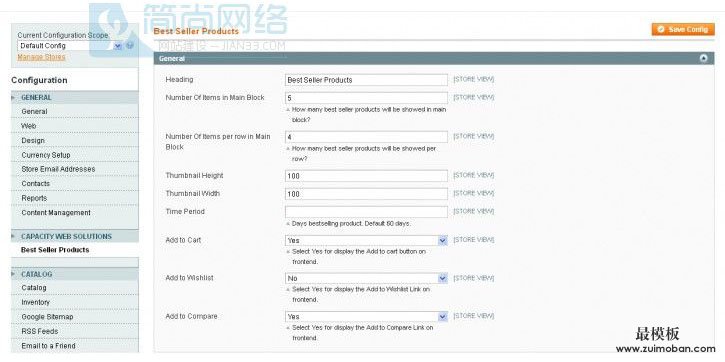This screenshot has width=725, height=362.
Task: Click the arrow icon beside the CATALOG sidebar group
Action: [x=13, y=274]
